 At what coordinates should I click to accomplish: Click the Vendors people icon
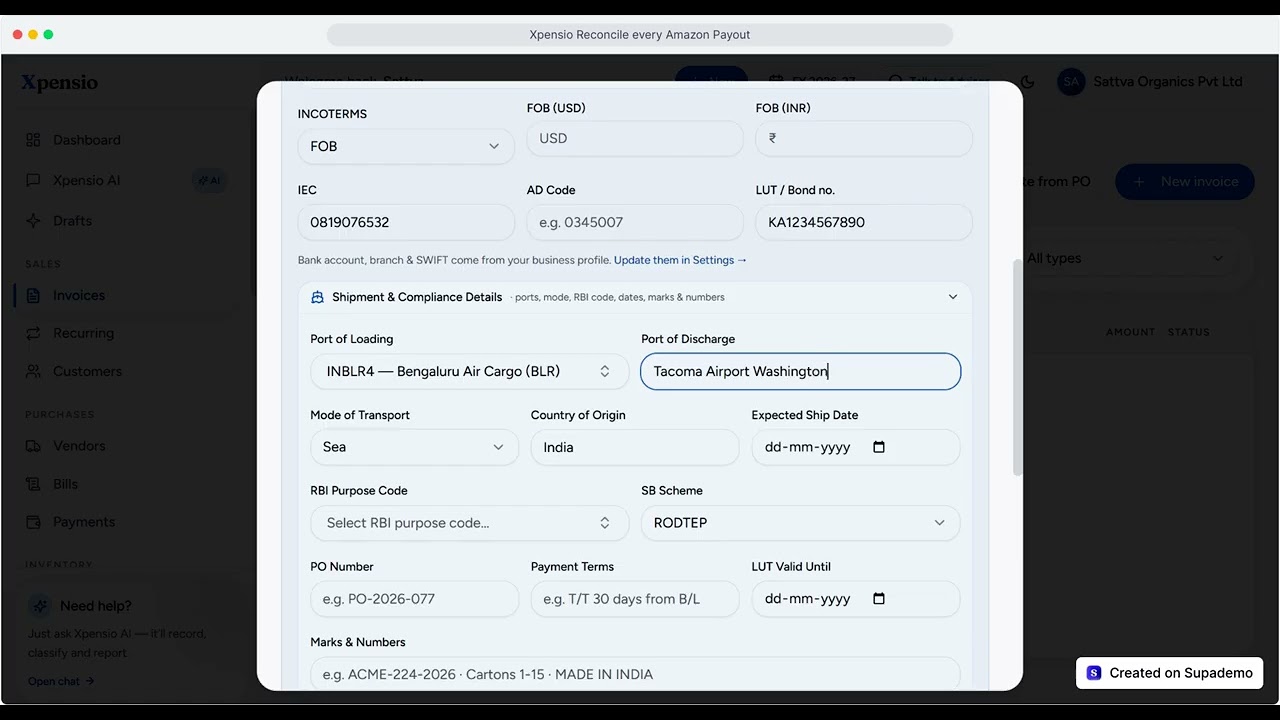click(34, 446)
